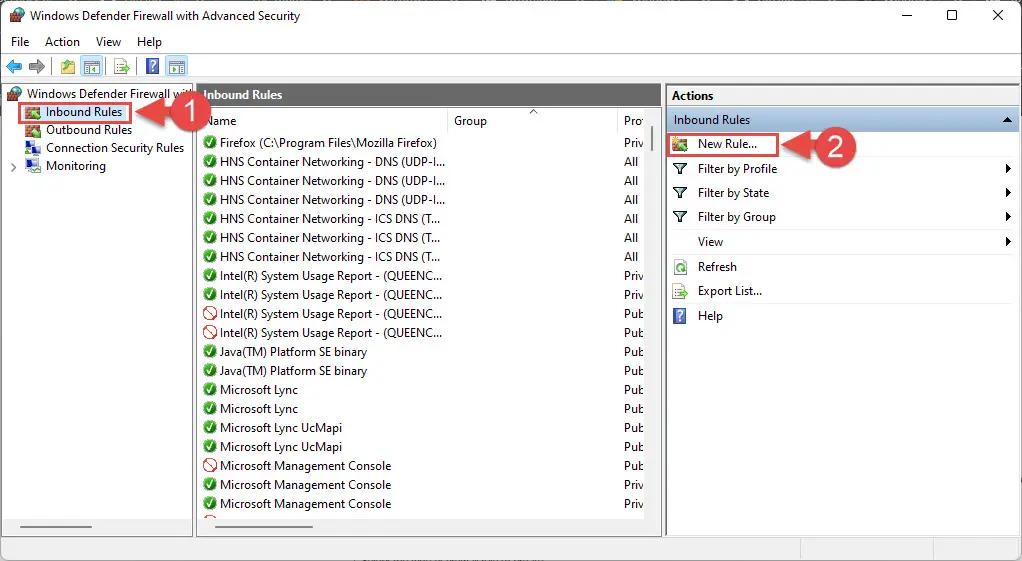Open the Filter by State submenu arrow
Image resolution: width=1022 pixels, height=561 pixels.
1008,193
